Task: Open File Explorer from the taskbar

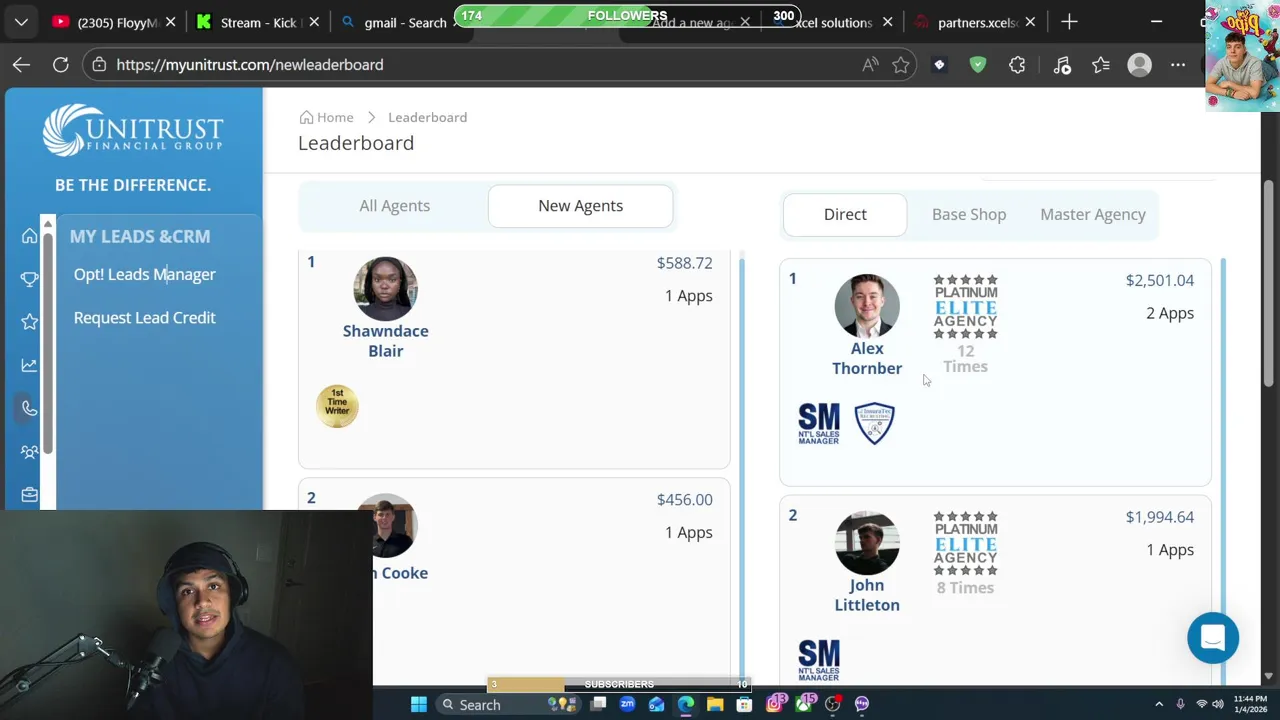Action: tap(715, 704)
